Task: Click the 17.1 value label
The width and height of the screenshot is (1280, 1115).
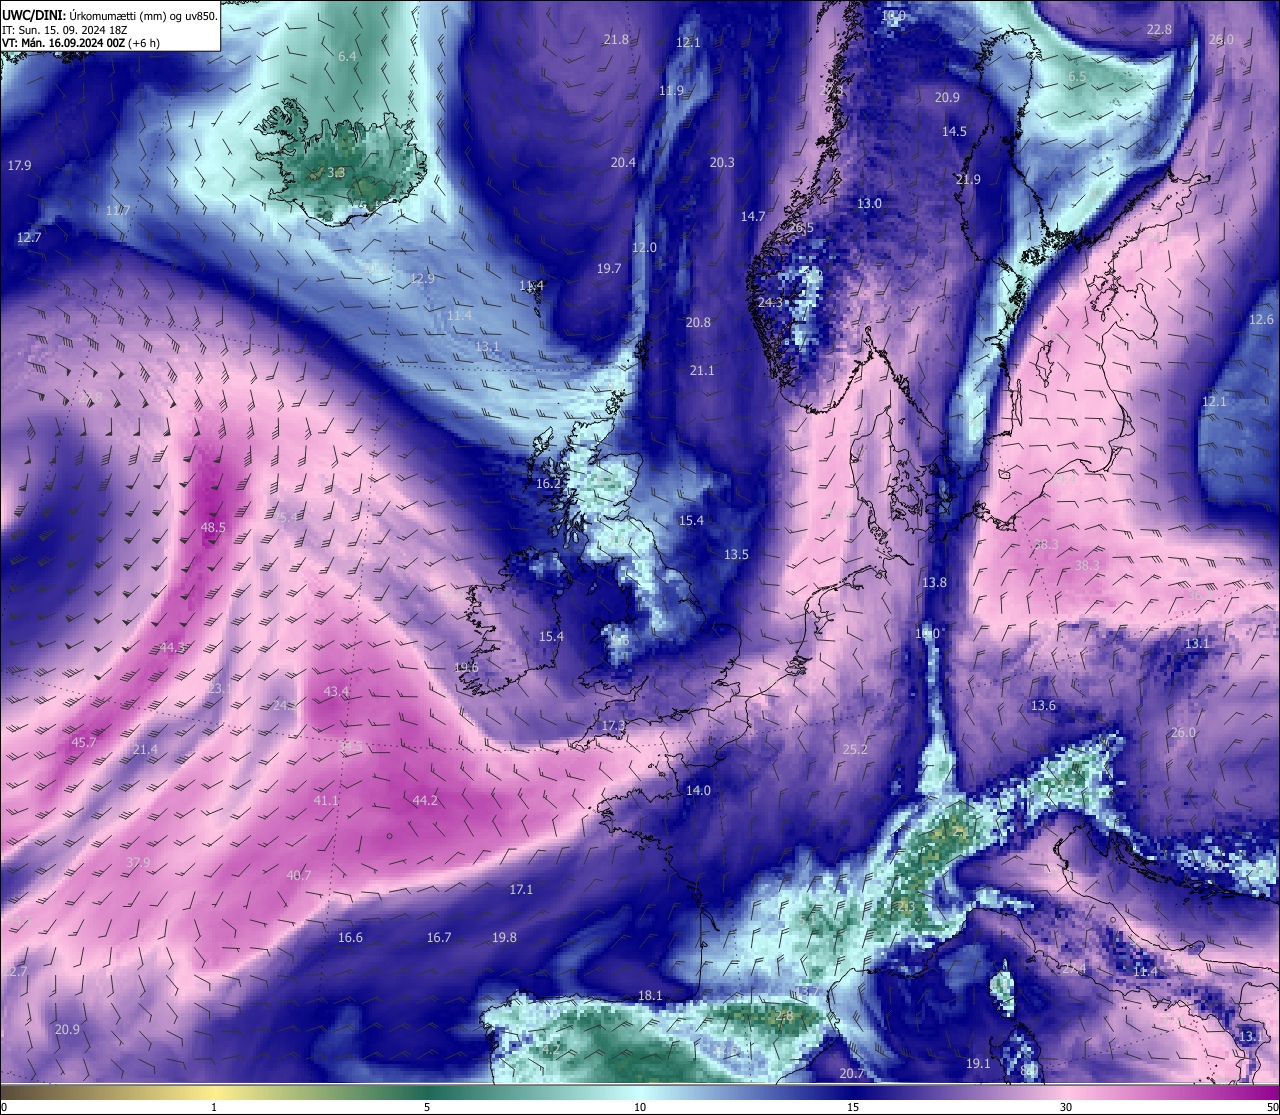Action: click(x=521, y=889)
